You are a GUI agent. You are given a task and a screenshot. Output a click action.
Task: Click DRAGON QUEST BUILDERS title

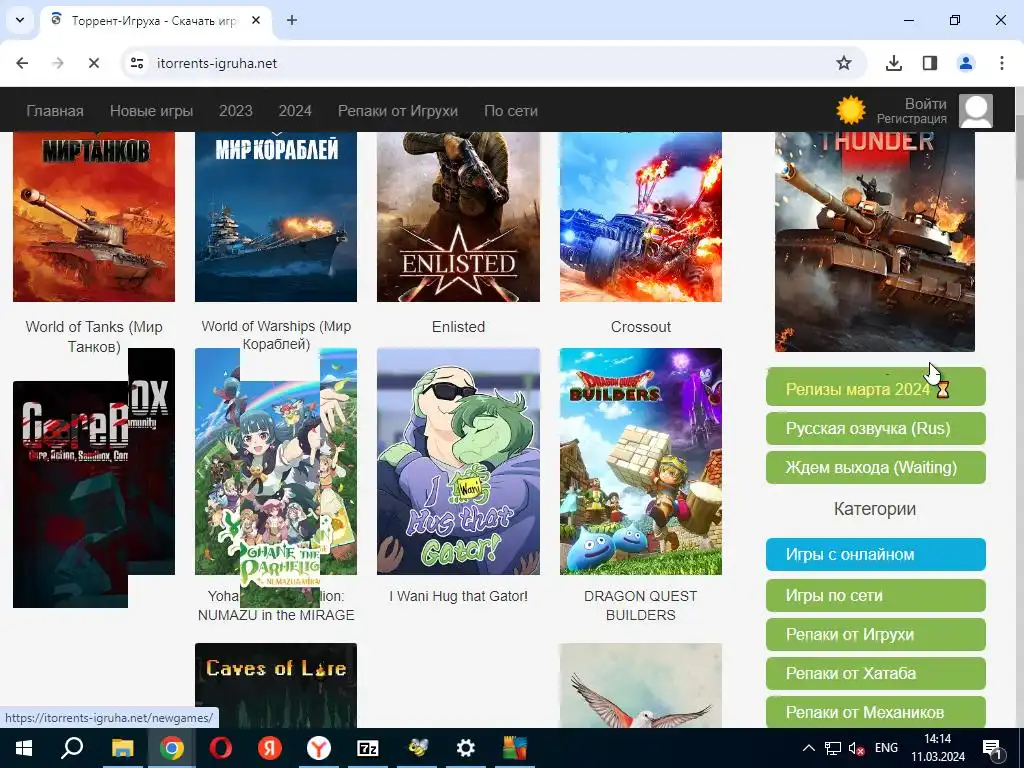pyautogui.click(x=641, y=605)
